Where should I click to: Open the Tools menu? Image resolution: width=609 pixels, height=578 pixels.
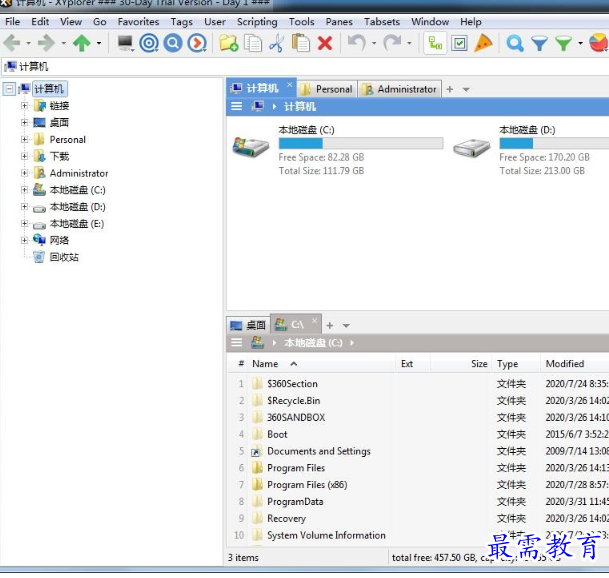pyautogui.click(x=301, y=22)
